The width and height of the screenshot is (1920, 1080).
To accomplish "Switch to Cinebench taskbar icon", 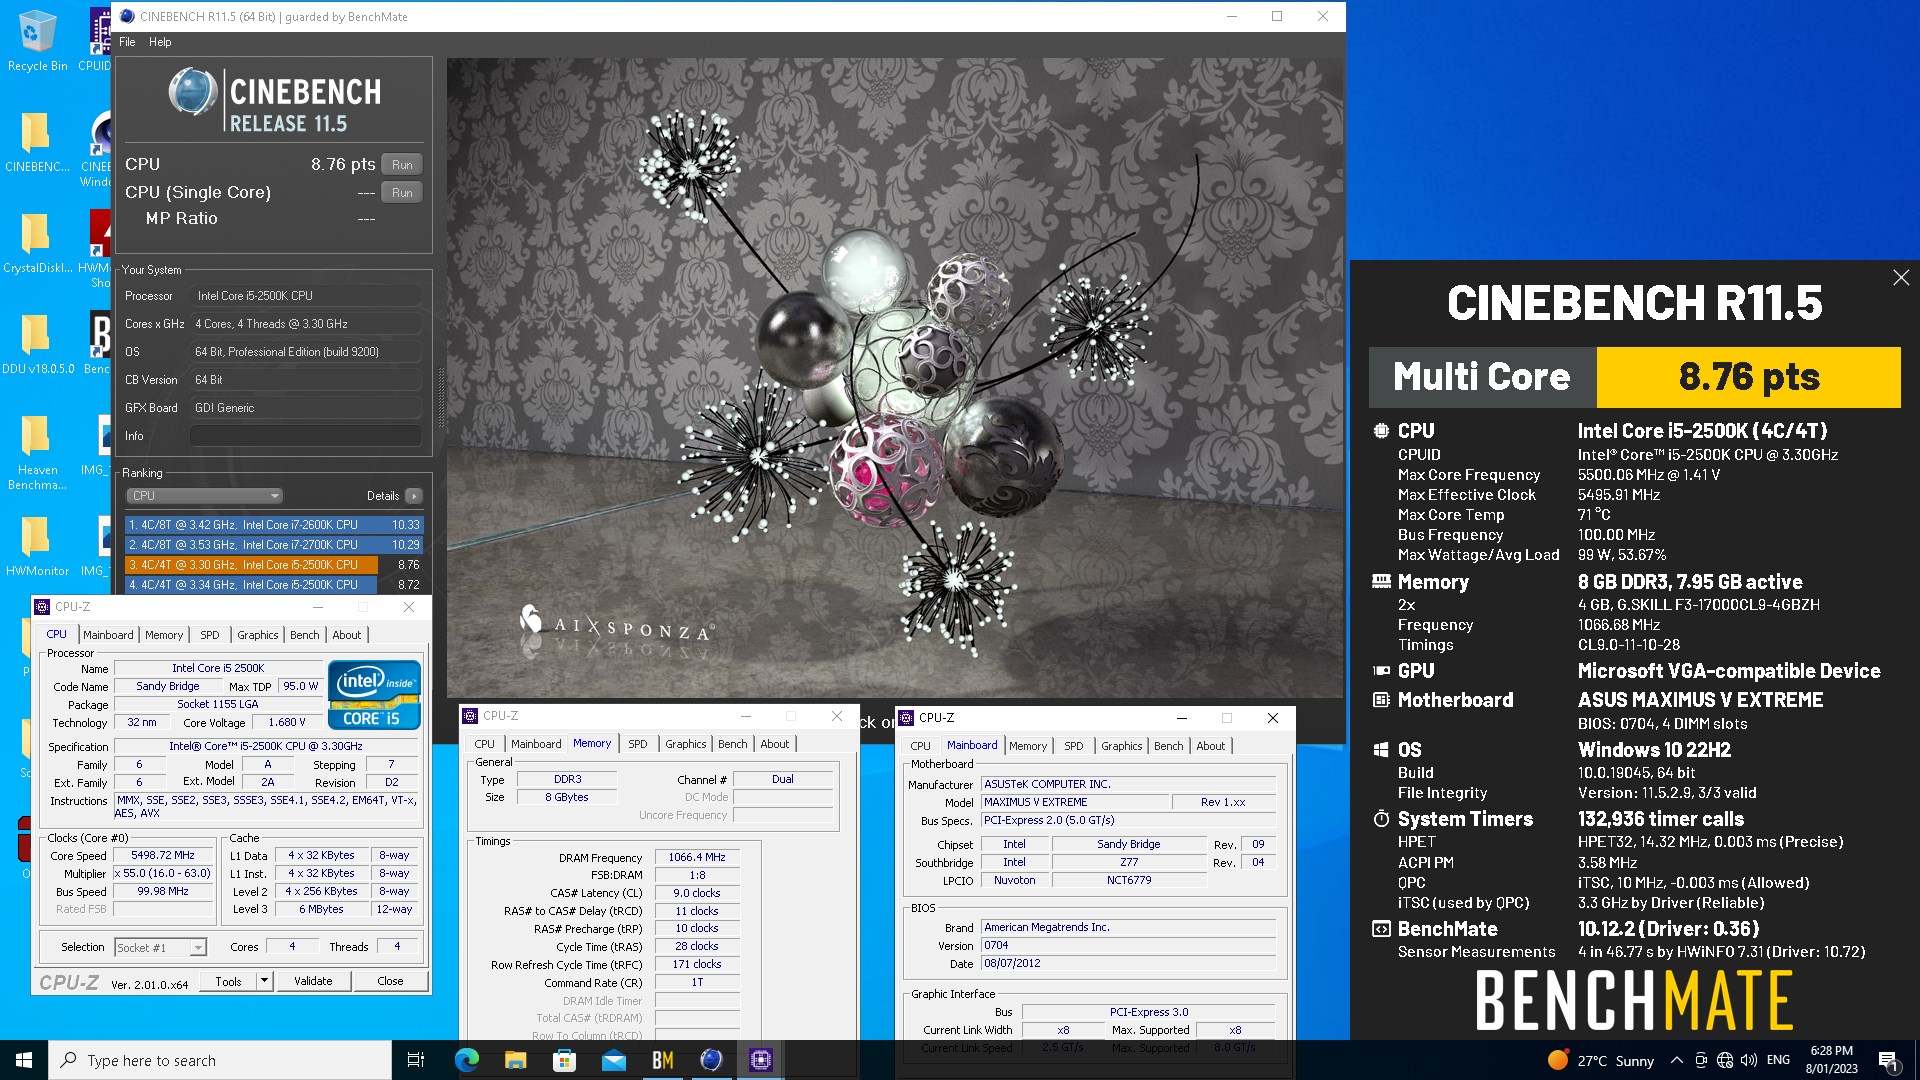I will coord(711,1060).
